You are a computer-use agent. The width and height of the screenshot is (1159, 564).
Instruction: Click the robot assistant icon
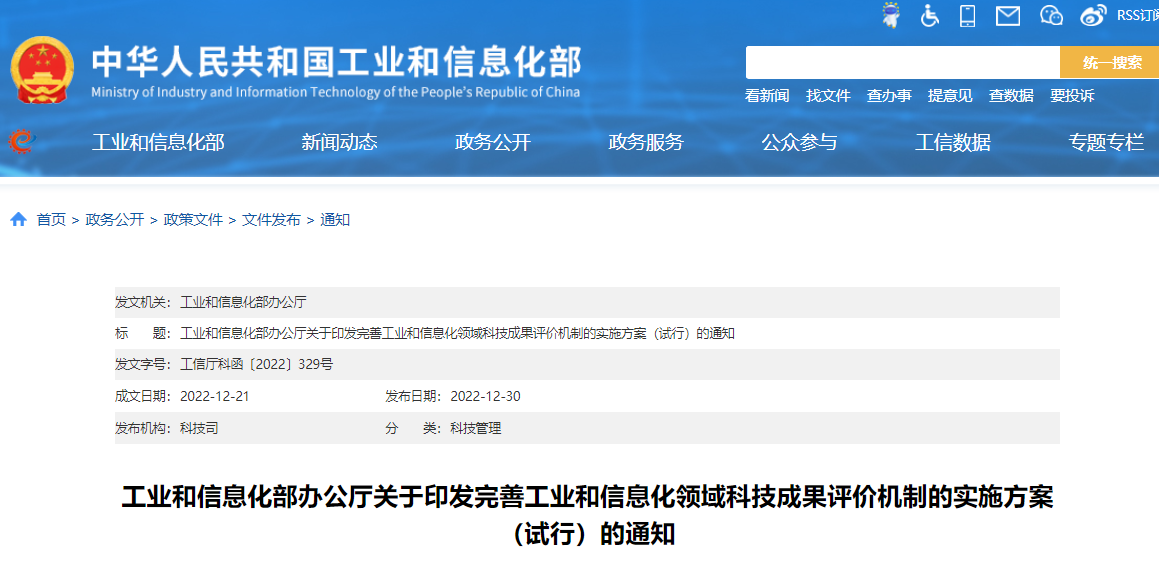click(890, 15)
